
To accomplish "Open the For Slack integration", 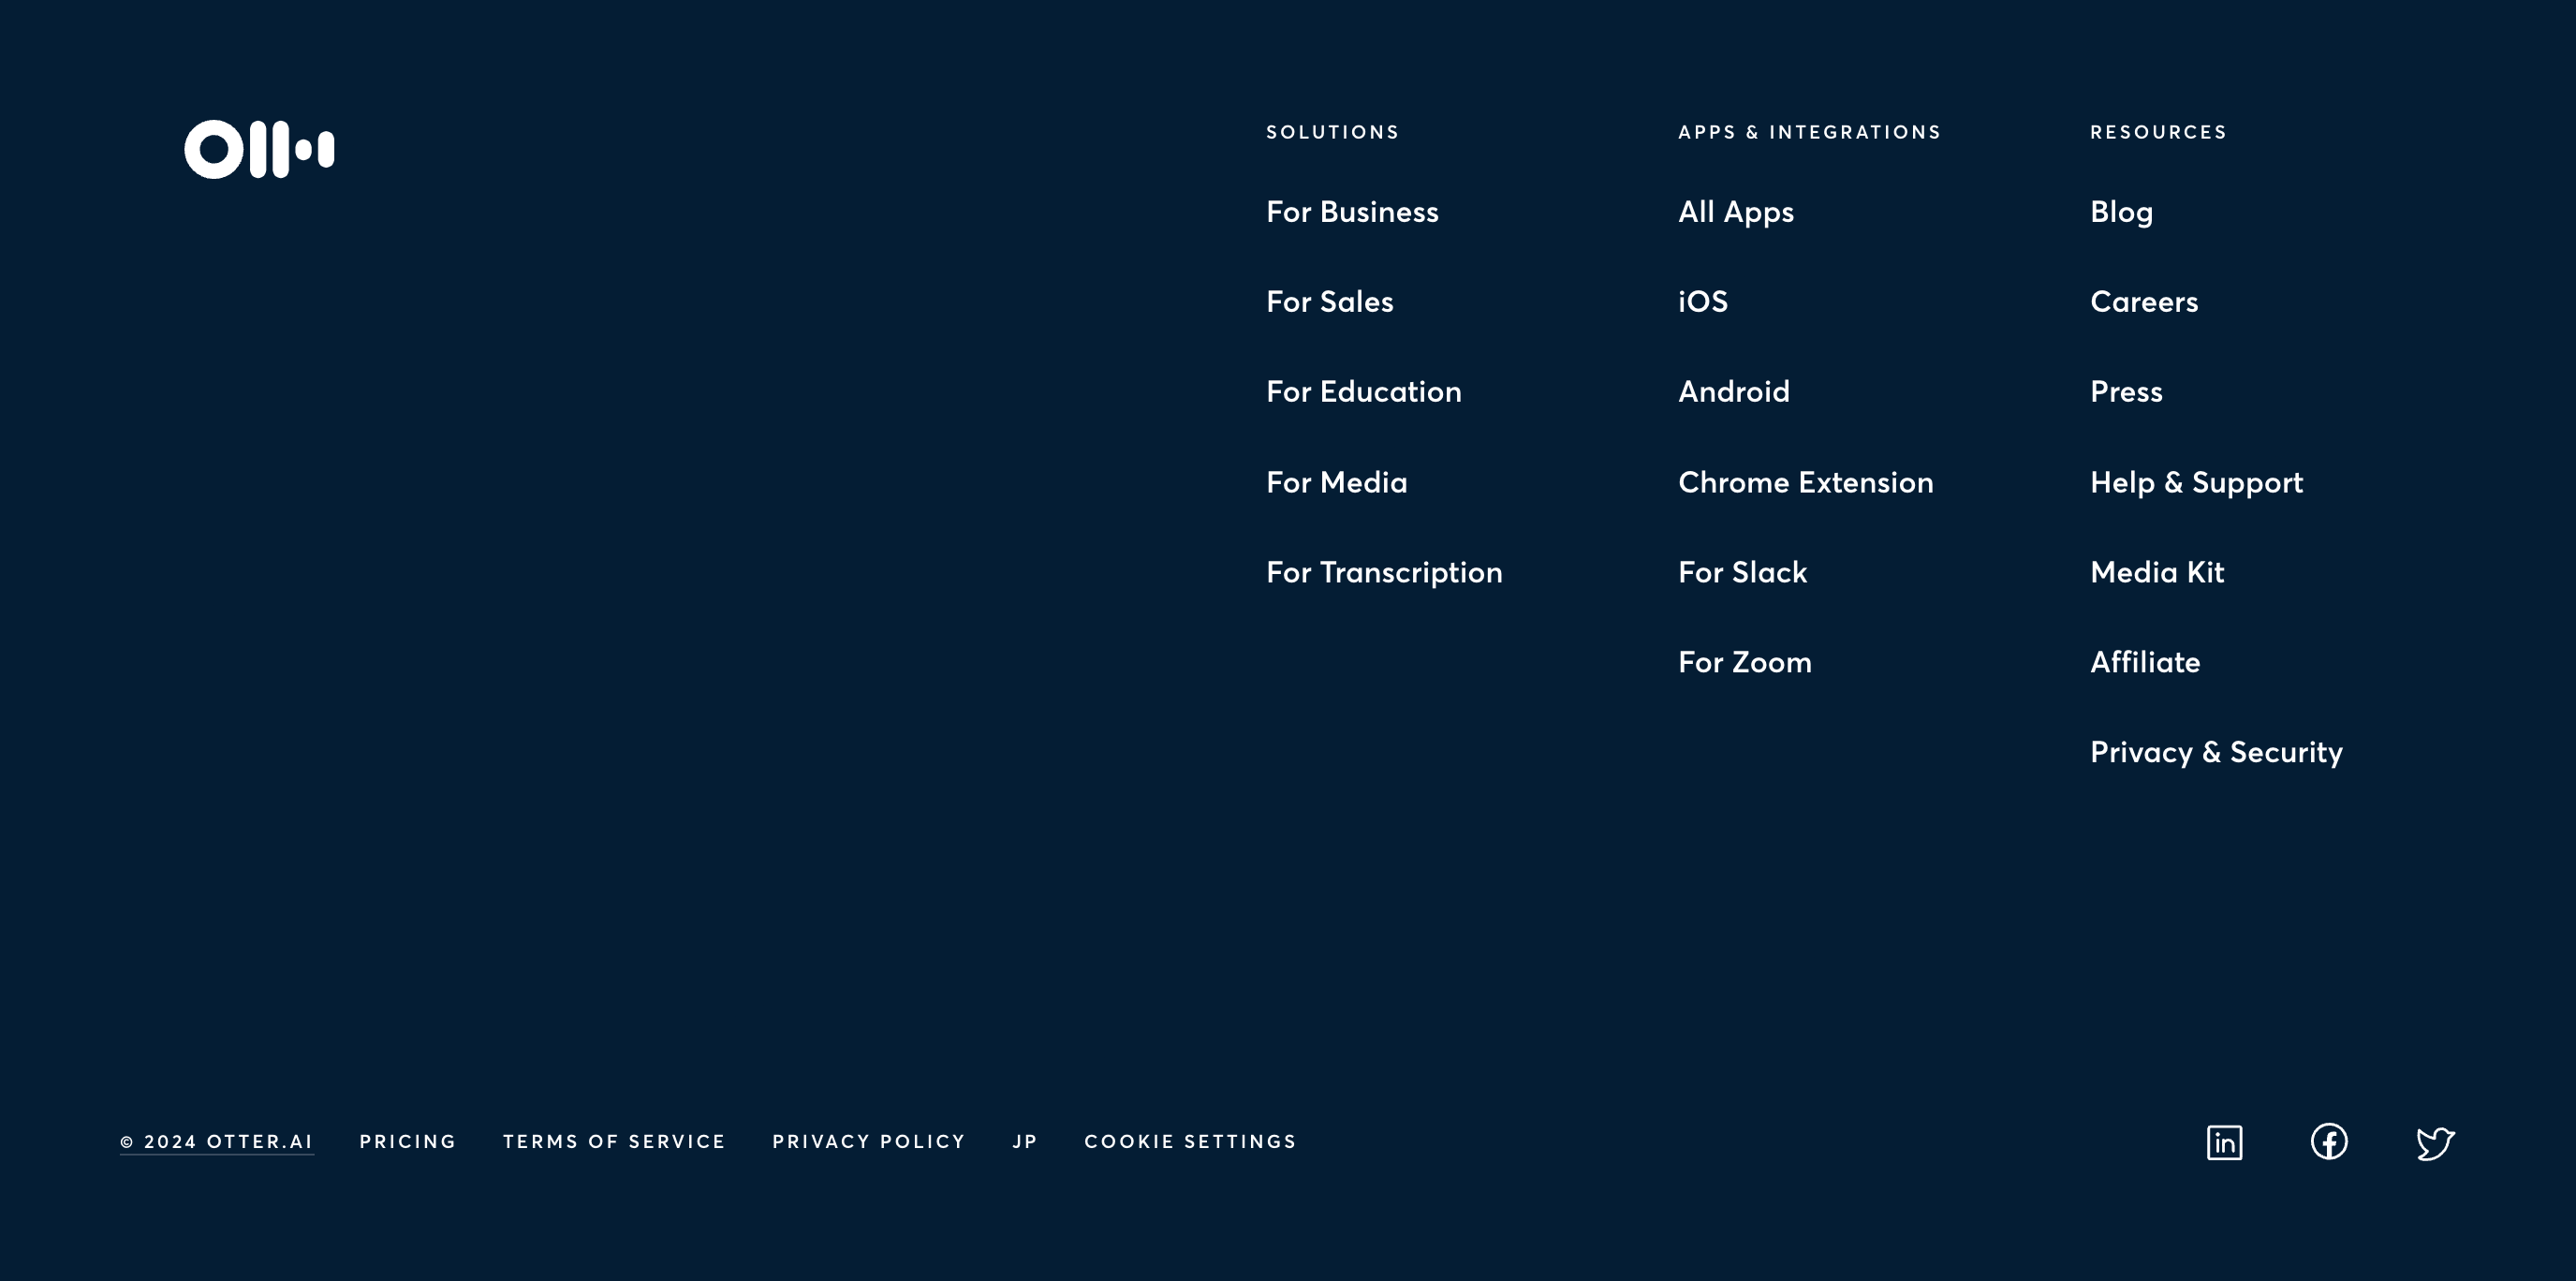I will click(1742, 572).
